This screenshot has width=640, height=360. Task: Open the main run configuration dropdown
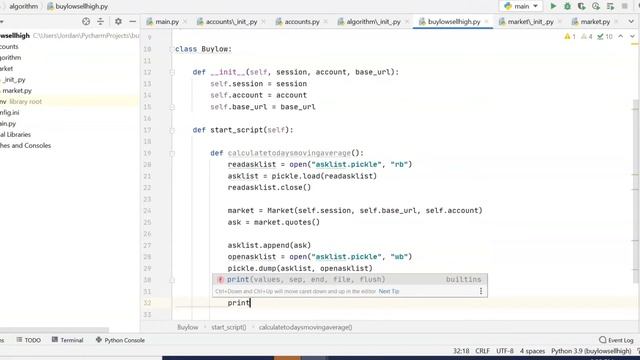pyautogui.click(x=521, y=6)
